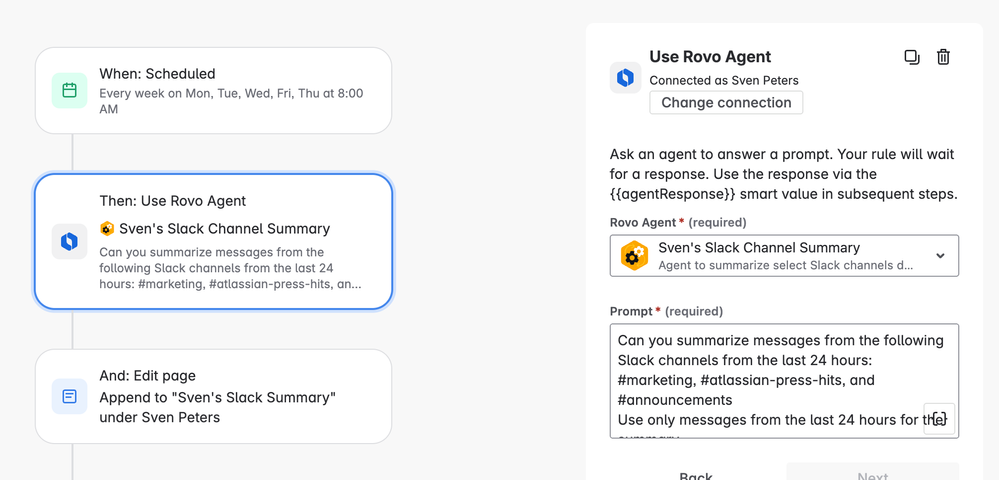
Task: Select the Then: Use Rovo Agent step
Action: (x=213, y=242)
